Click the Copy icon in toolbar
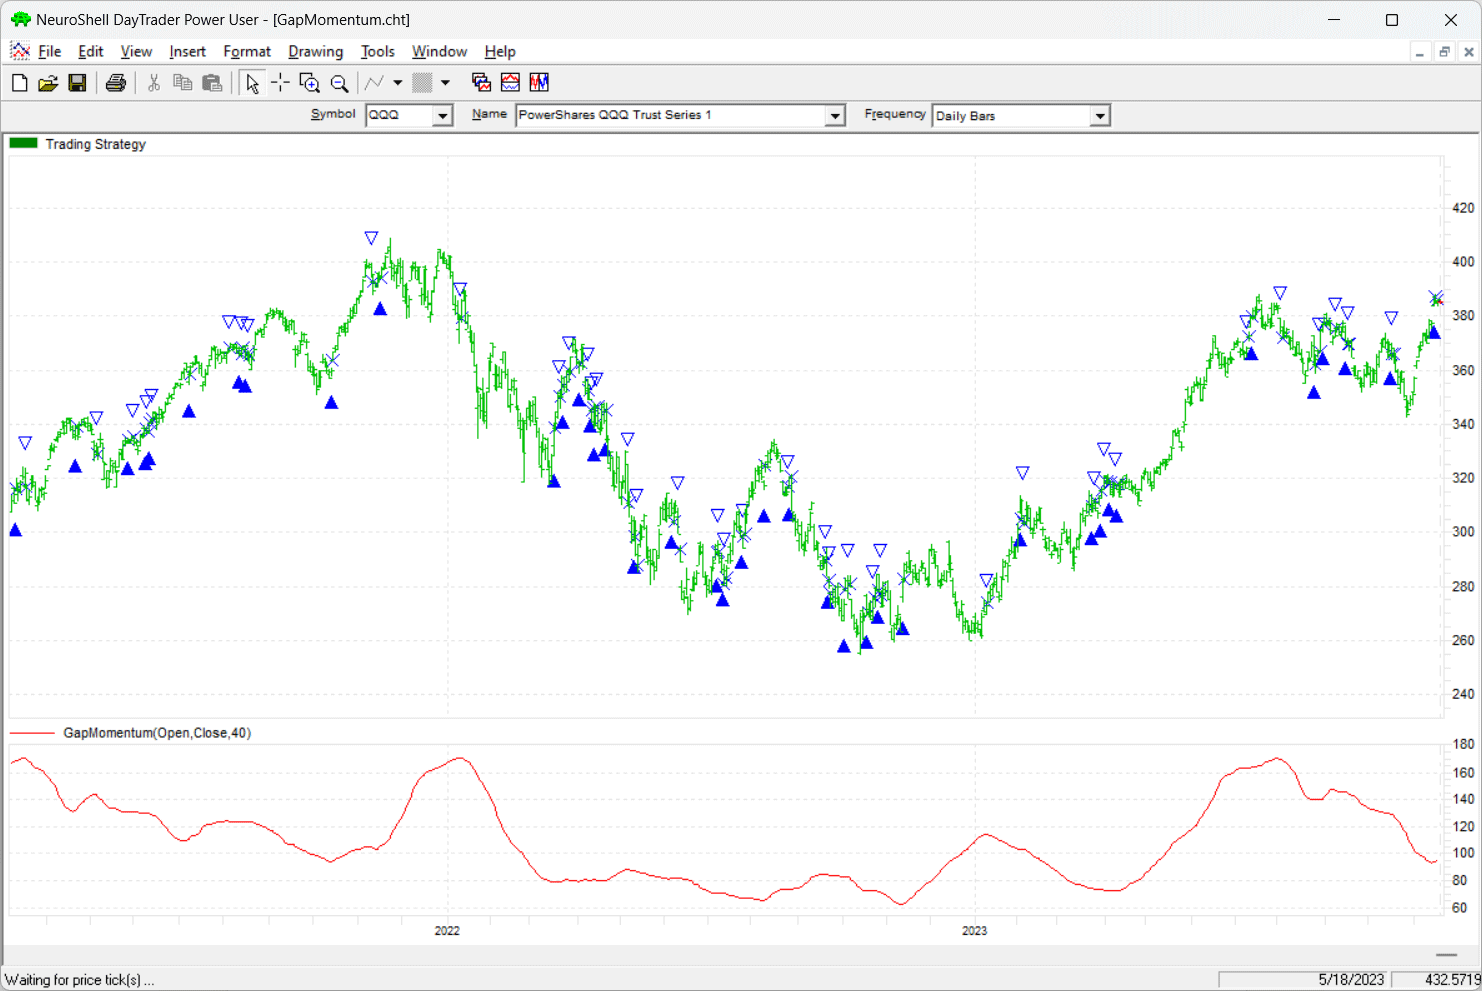The image size is (1482, 991). tap(183, 83)
